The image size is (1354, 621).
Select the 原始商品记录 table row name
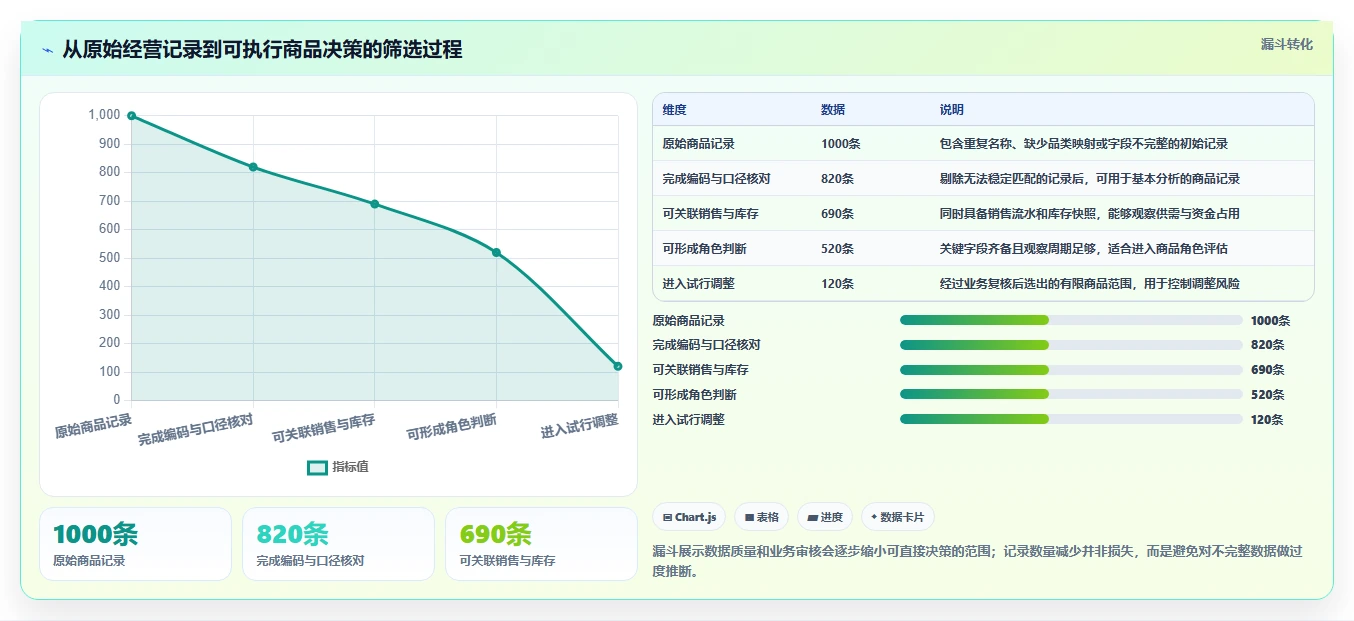point(698,144)
